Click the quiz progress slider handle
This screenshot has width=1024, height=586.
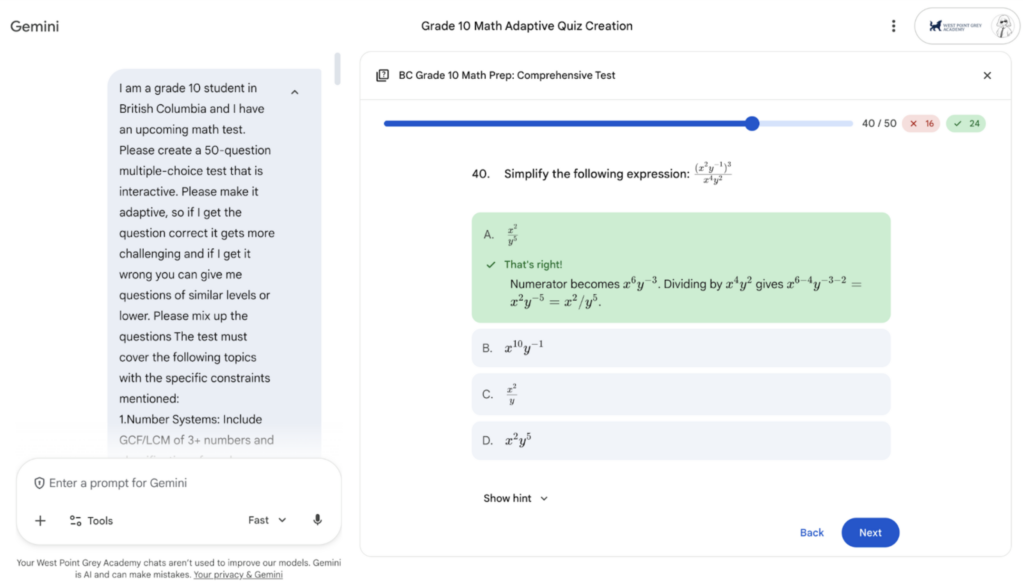(752, 123)
